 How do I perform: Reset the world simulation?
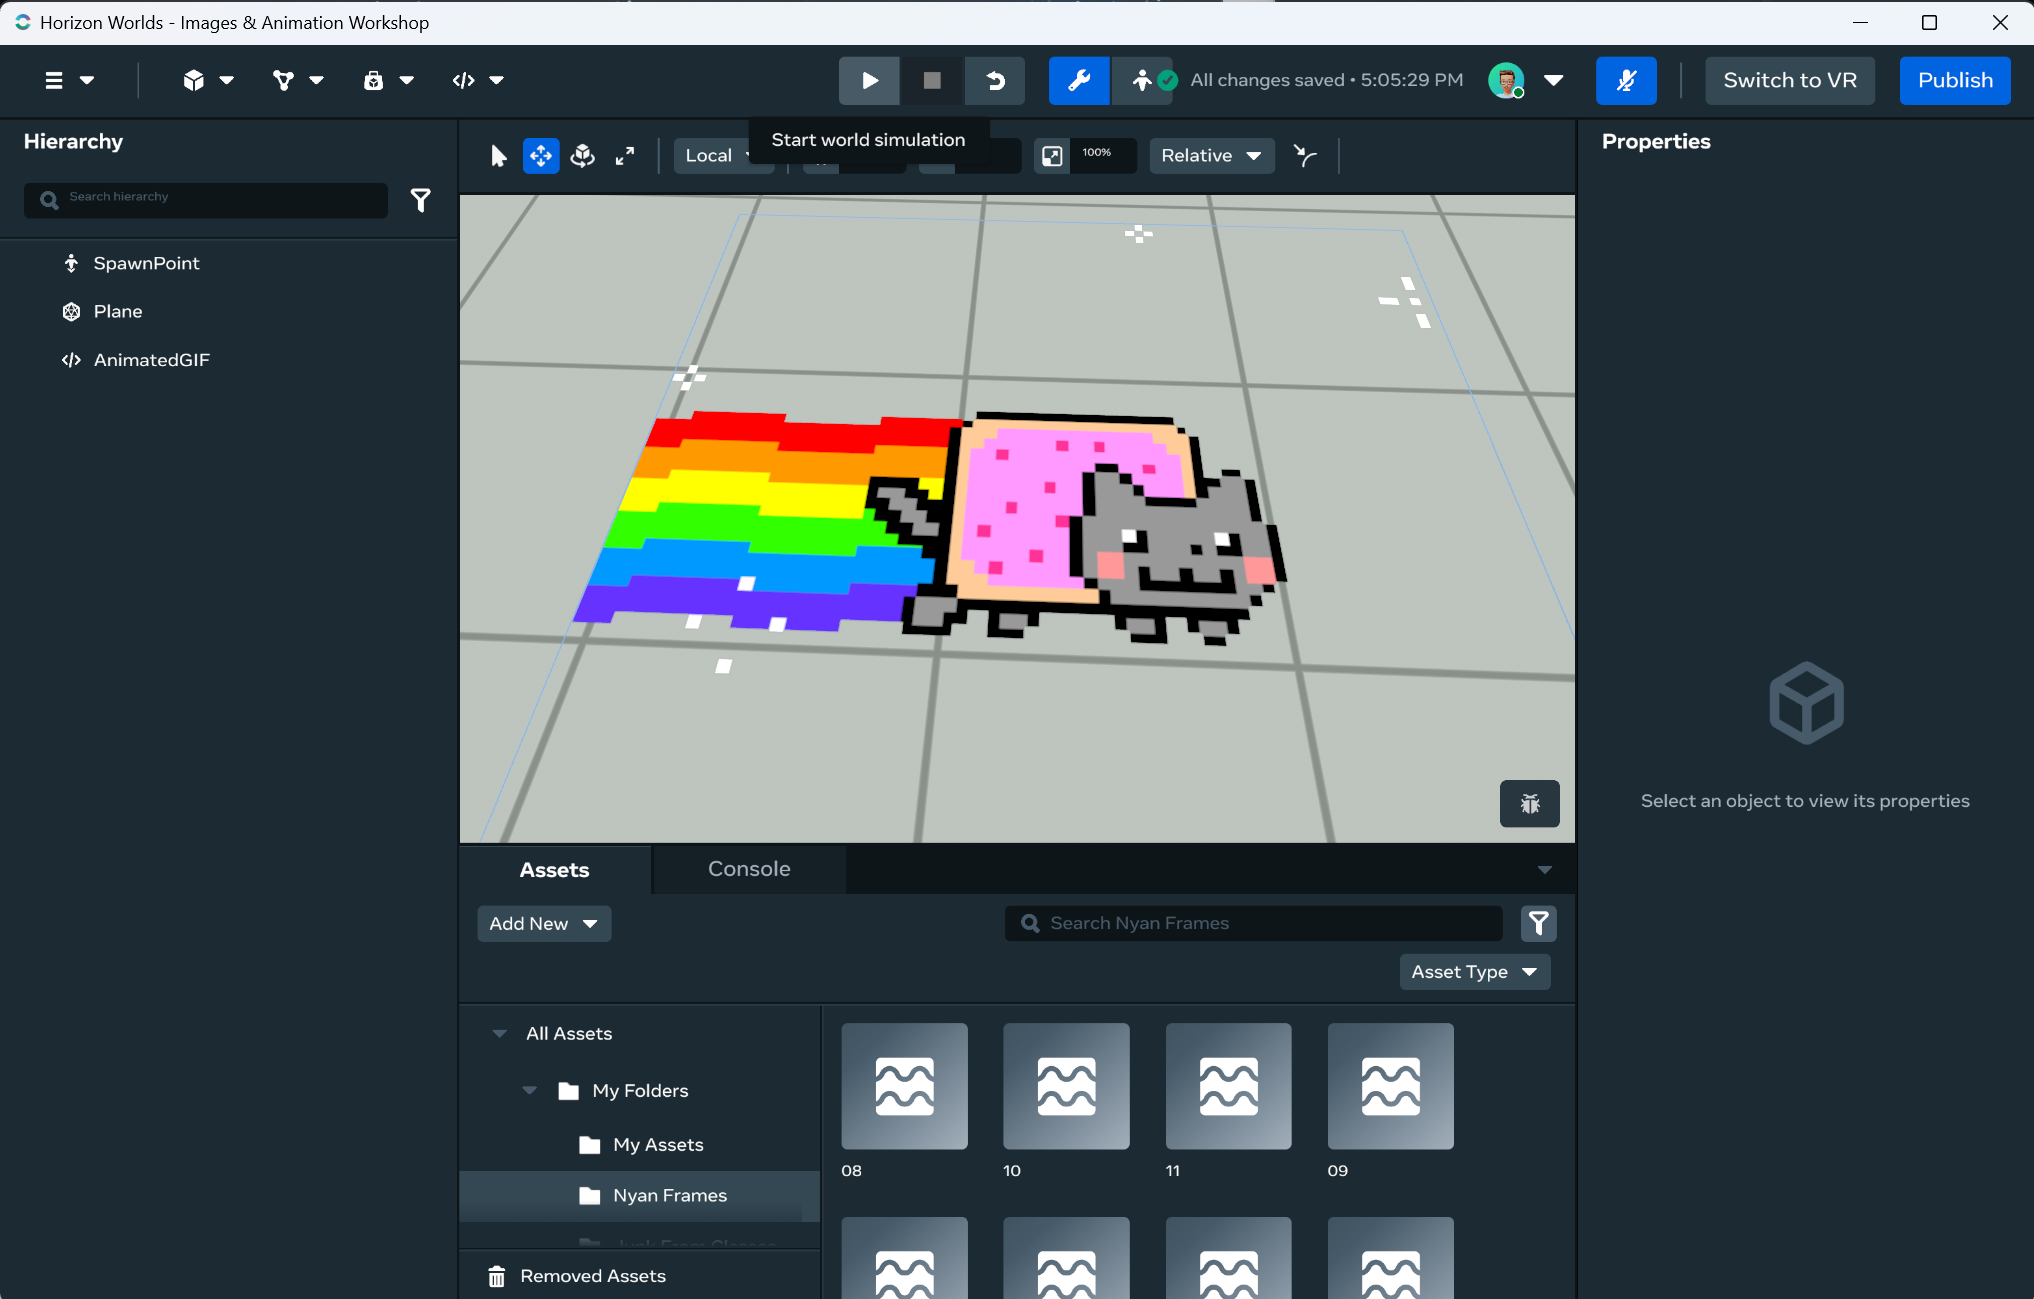click(x=995, y=81)
